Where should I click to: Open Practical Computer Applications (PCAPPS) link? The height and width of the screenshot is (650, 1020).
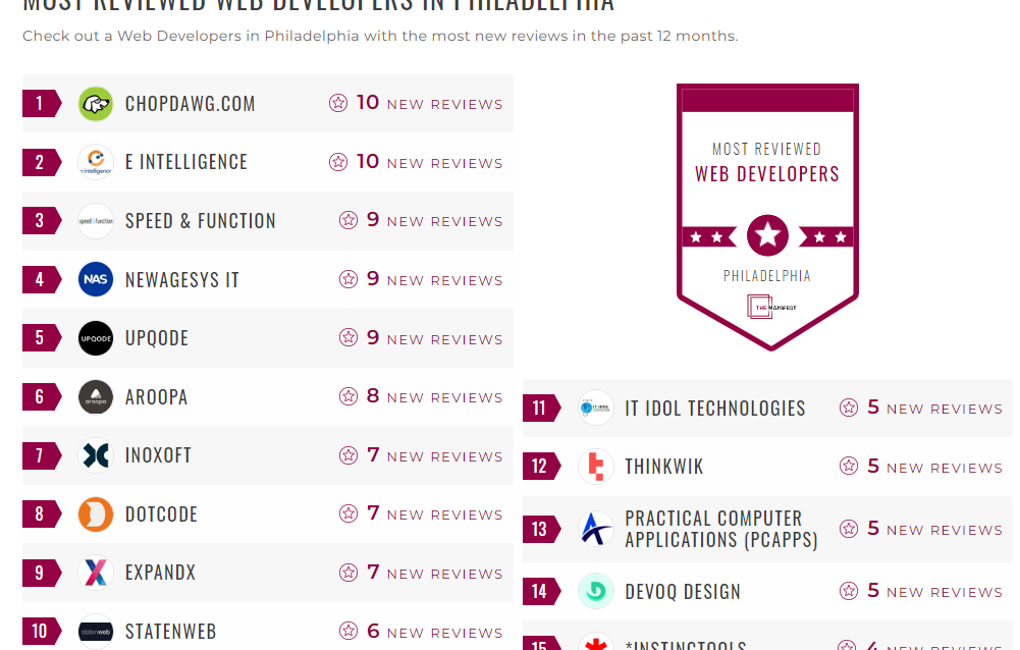point(721,529)
